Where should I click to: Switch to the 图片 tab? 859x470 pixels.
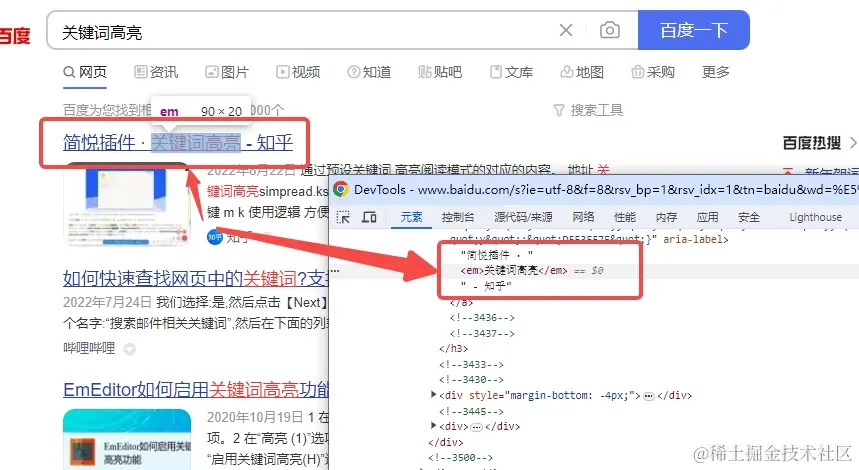[x=227, y=72]
